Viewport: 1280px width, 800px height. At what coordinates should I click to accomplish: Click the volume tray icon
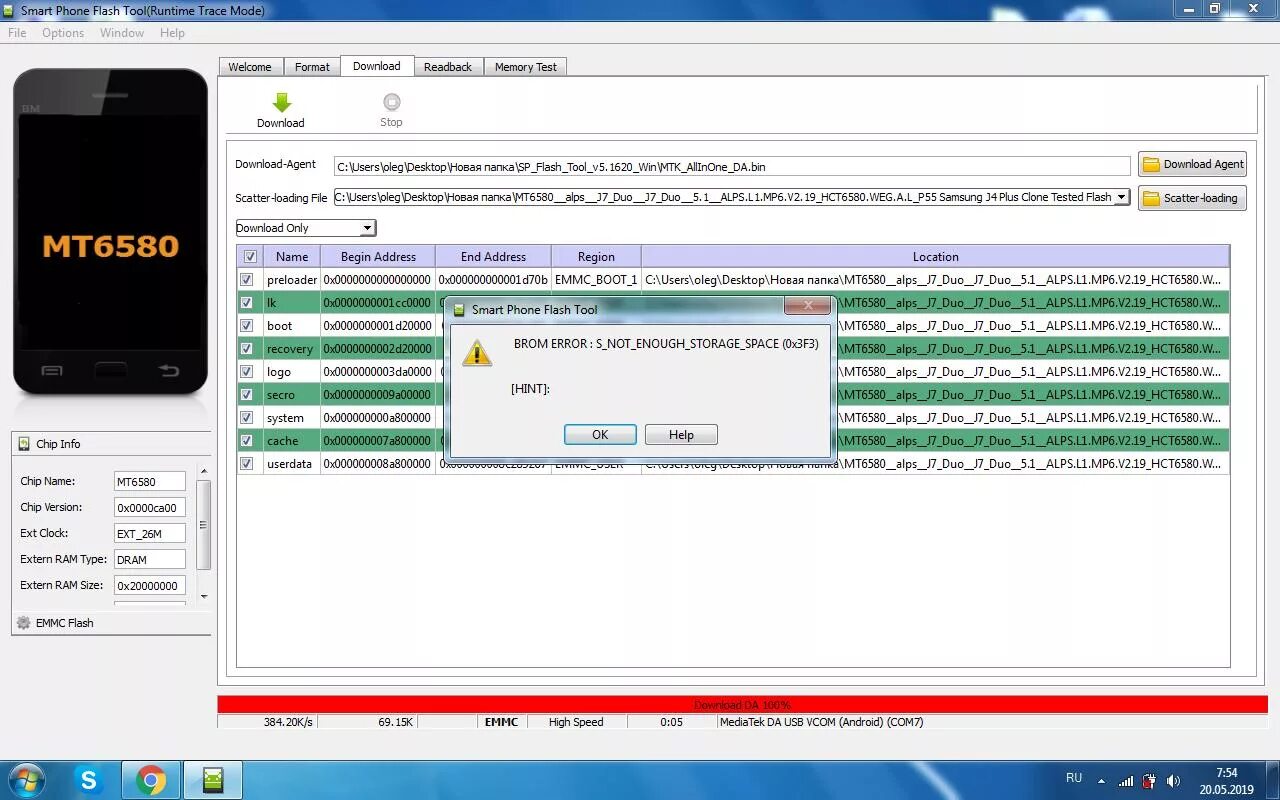point(1172,781)
